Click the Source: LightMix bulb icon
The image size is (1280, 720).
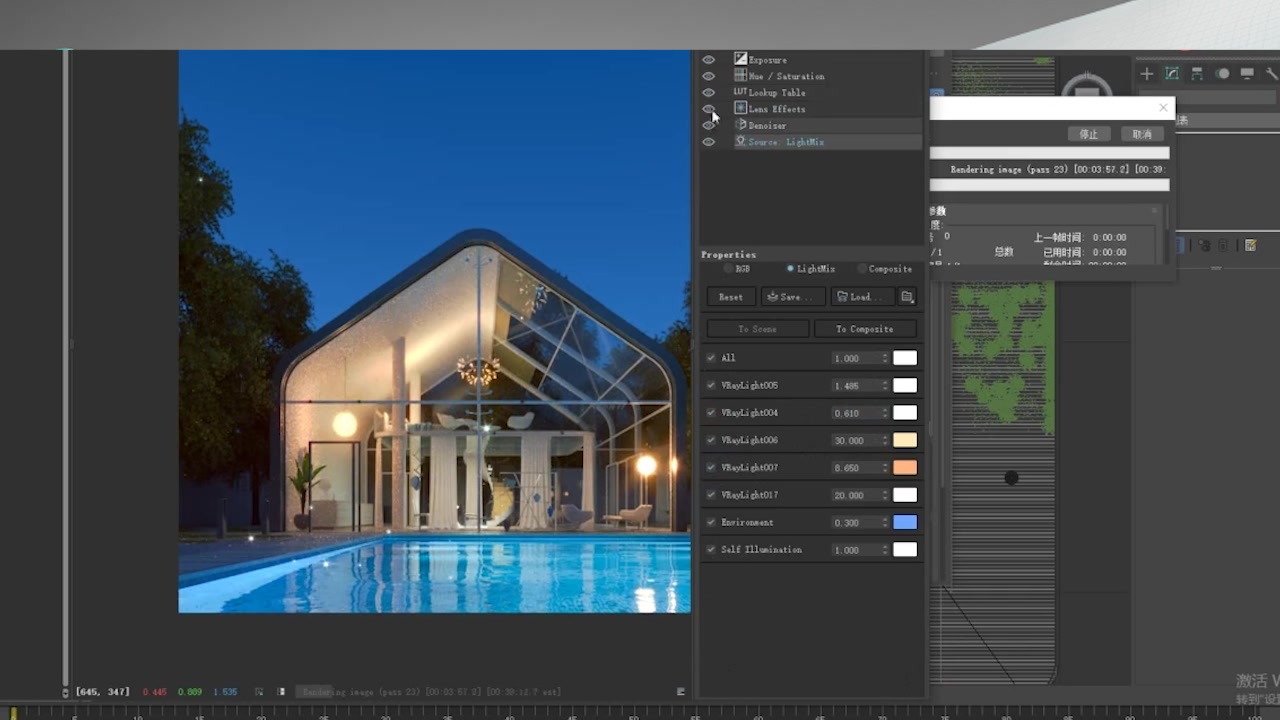click(740, 141)
